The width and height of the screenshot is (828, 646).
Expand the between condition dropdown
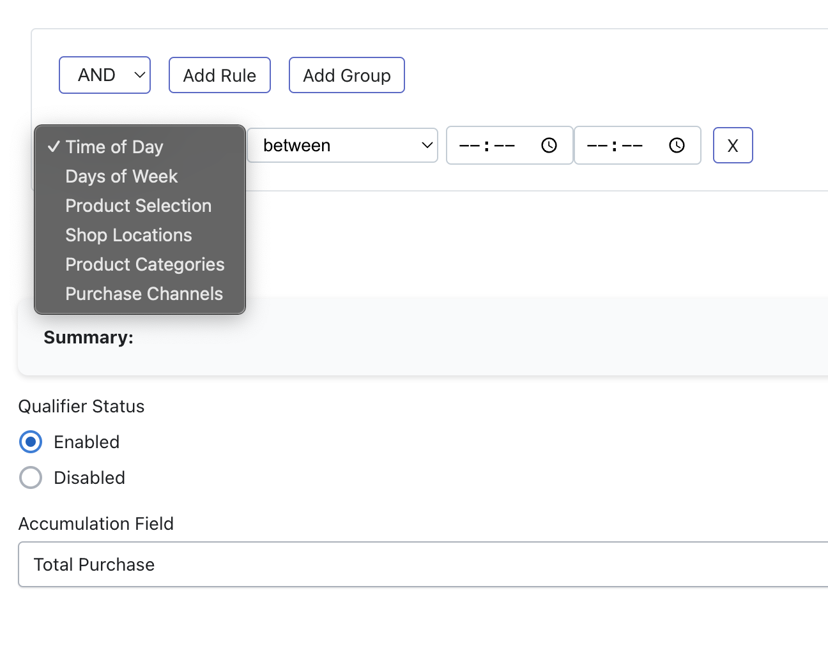pyautogui.click(x=342, y=145)
